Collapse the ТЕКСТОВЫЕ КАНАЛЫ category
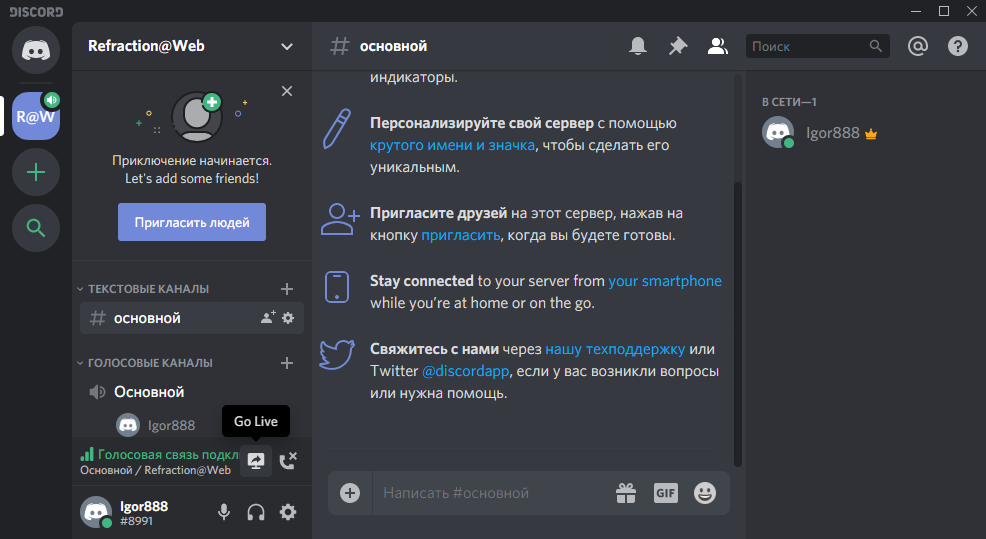This screenshot has height=539, width=986. pyautogui.click(x=148, y=289)
